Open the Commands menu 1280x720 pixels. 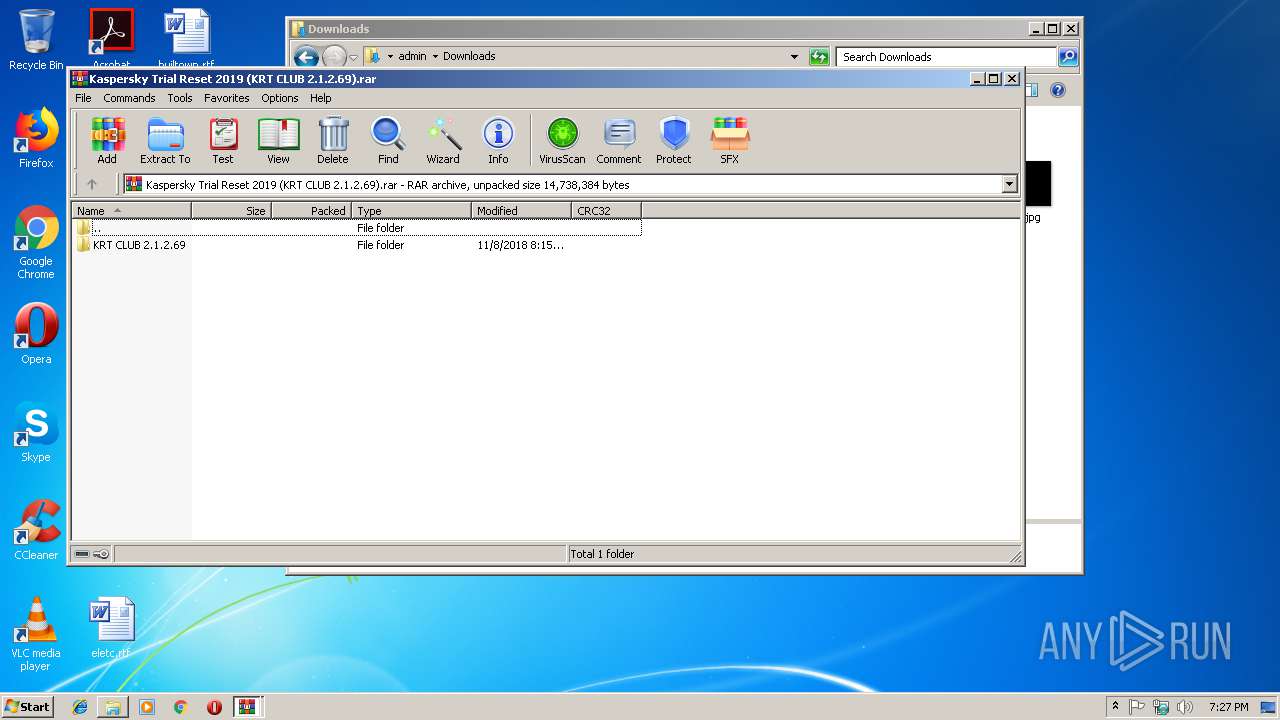(x=129, y=98)
